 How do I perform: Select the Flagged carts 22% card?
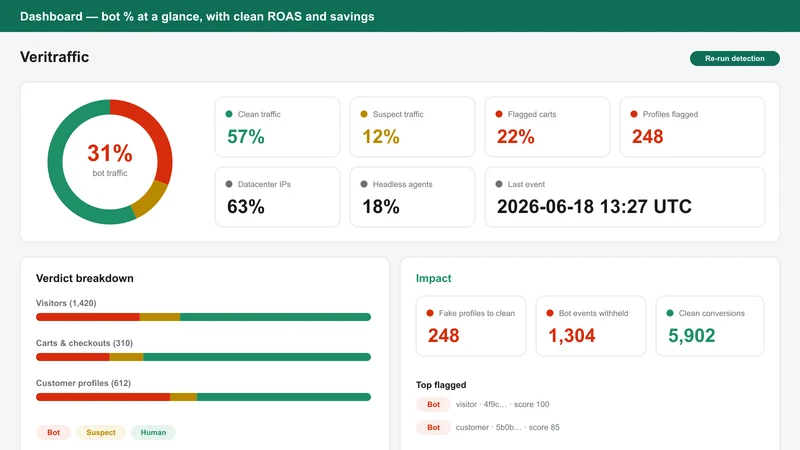click(x=547, y=127)
